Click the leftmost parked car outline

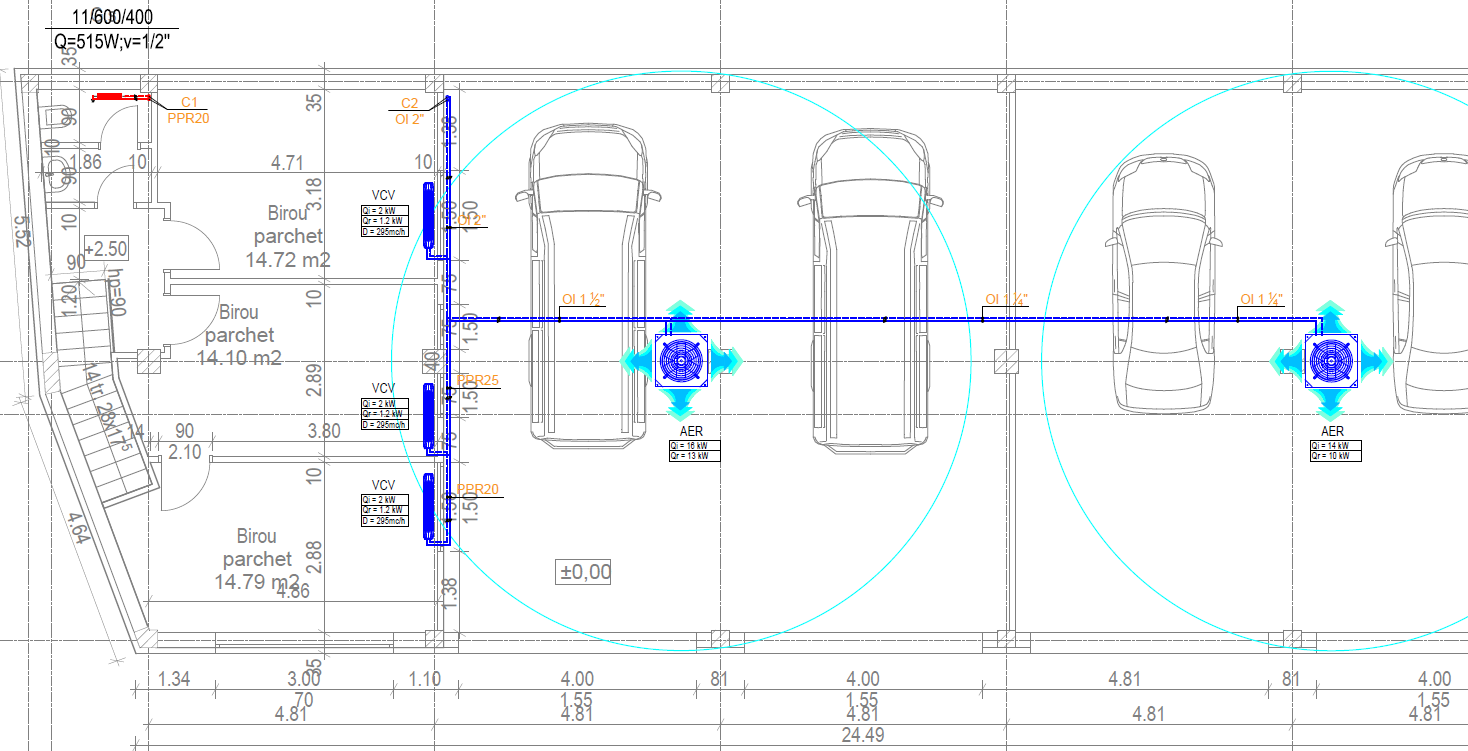(x=584, y=290)
